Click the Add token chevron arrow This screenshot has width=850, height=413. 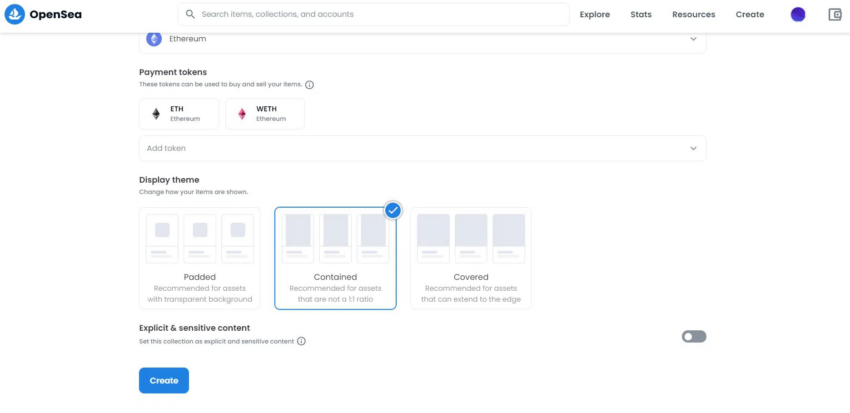pyautogui.click(x=693, y=149)
